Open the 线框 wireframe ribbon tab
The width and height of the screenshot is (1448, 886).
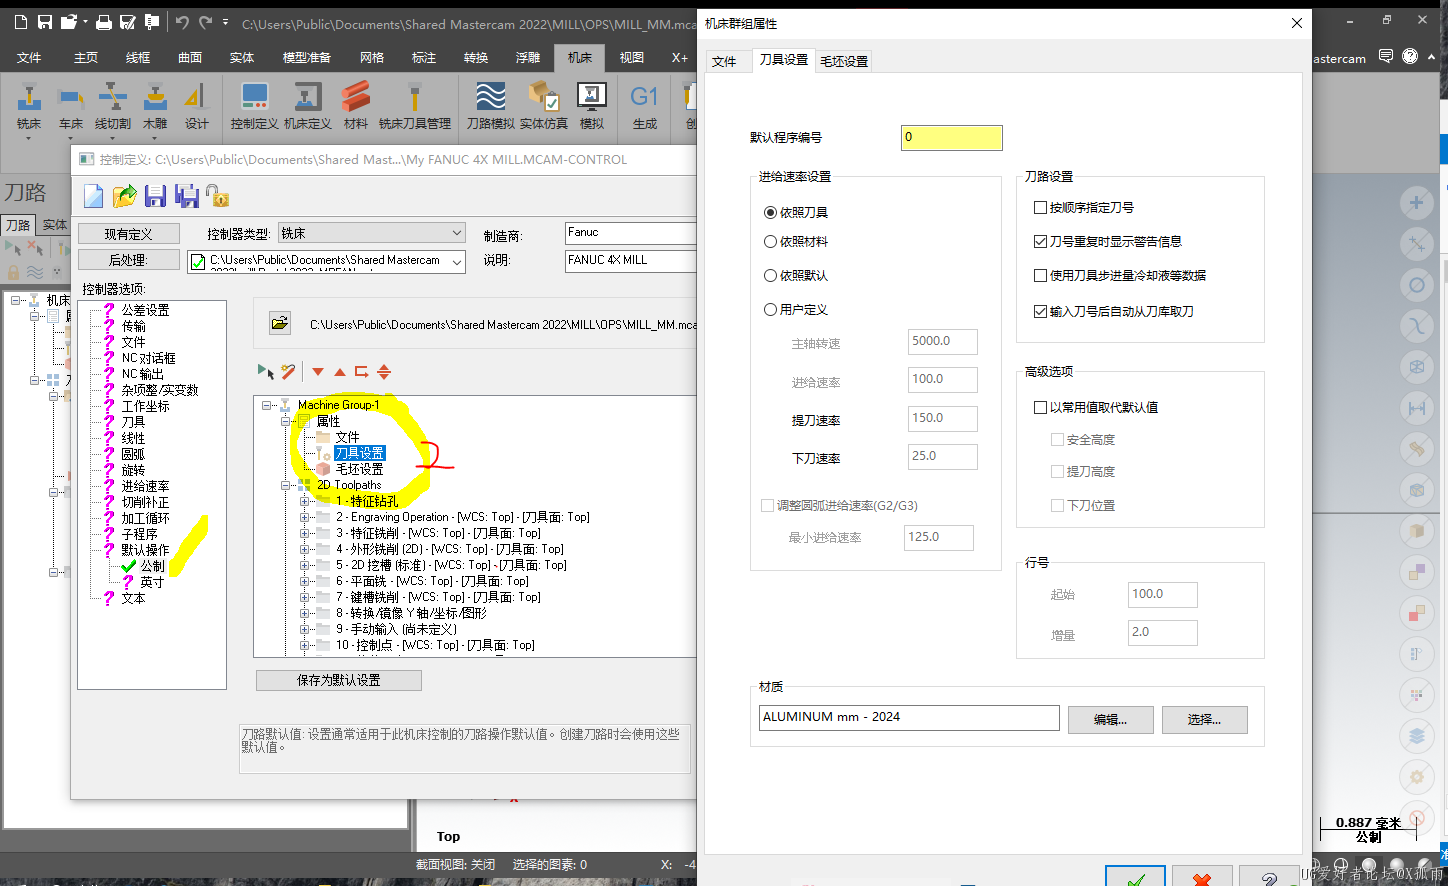coord(138,57)
